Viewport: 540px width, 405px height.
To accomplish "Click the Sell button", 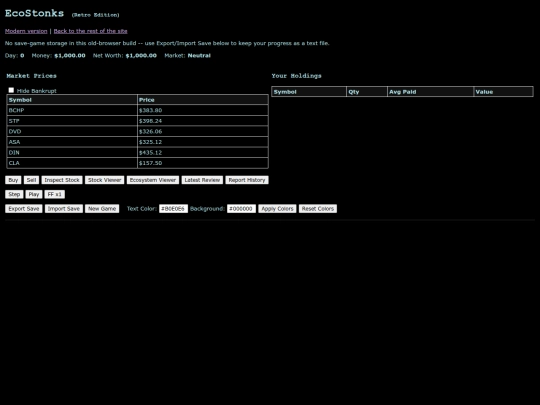I will [x=31, y=180].
